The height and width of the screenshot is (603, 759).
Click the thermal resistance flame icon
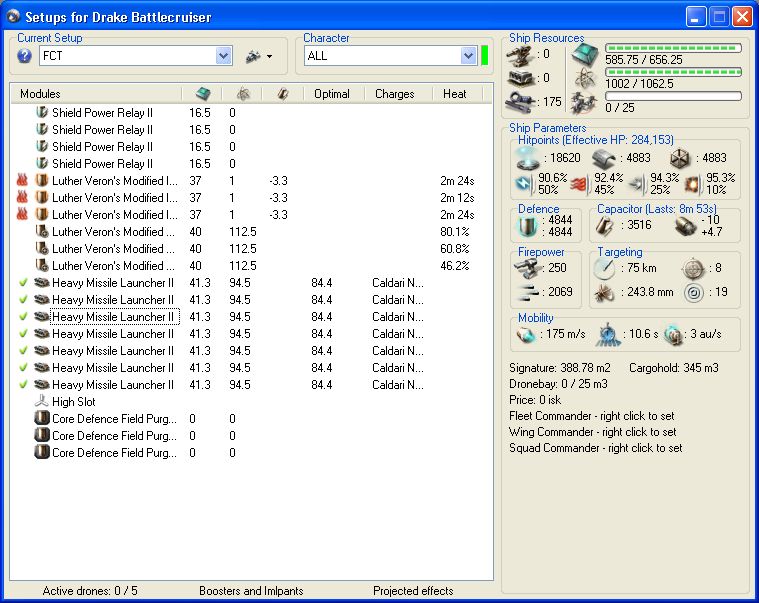[578, 183]
